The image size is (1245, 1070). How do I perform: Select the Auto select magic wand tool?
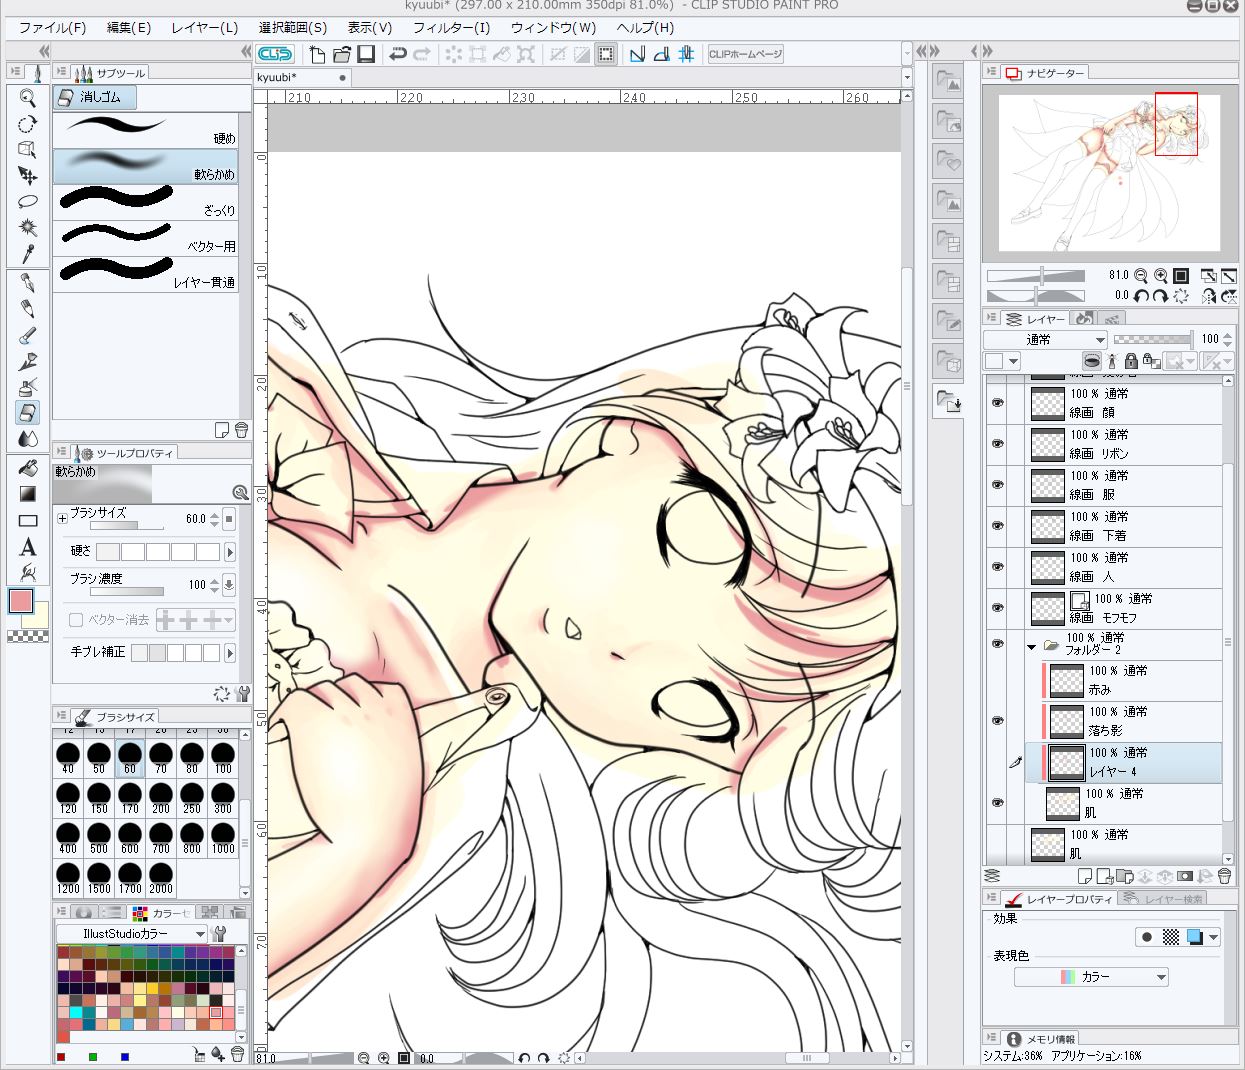point(28,227)
